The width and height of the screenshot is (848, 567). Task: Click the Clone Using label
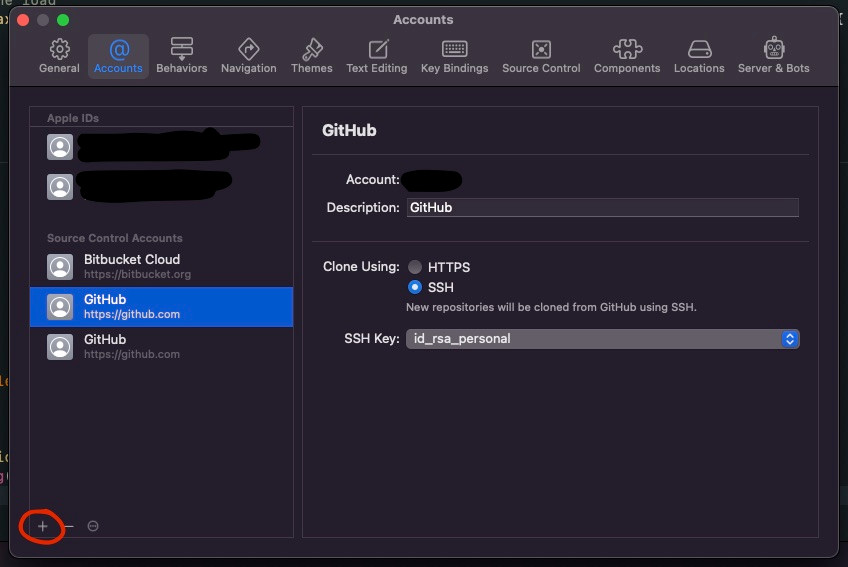tap(361, 267)
